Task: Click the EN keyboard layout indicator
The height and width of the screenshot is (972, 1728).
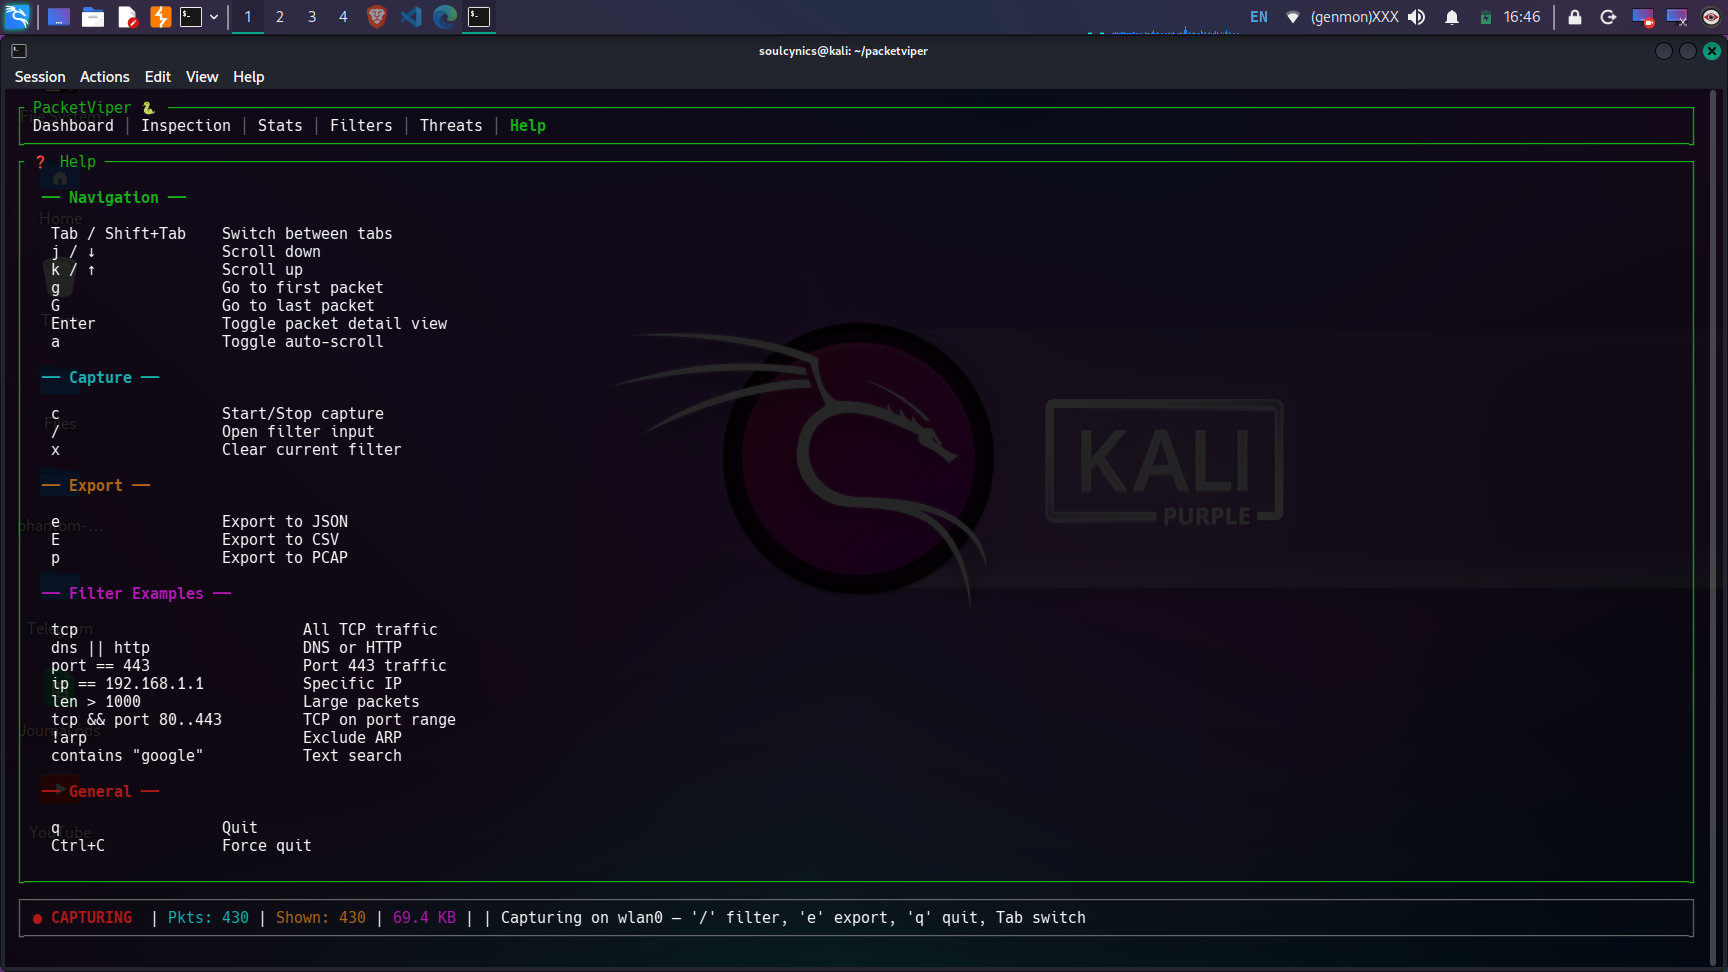Action: click(1259, 17)
